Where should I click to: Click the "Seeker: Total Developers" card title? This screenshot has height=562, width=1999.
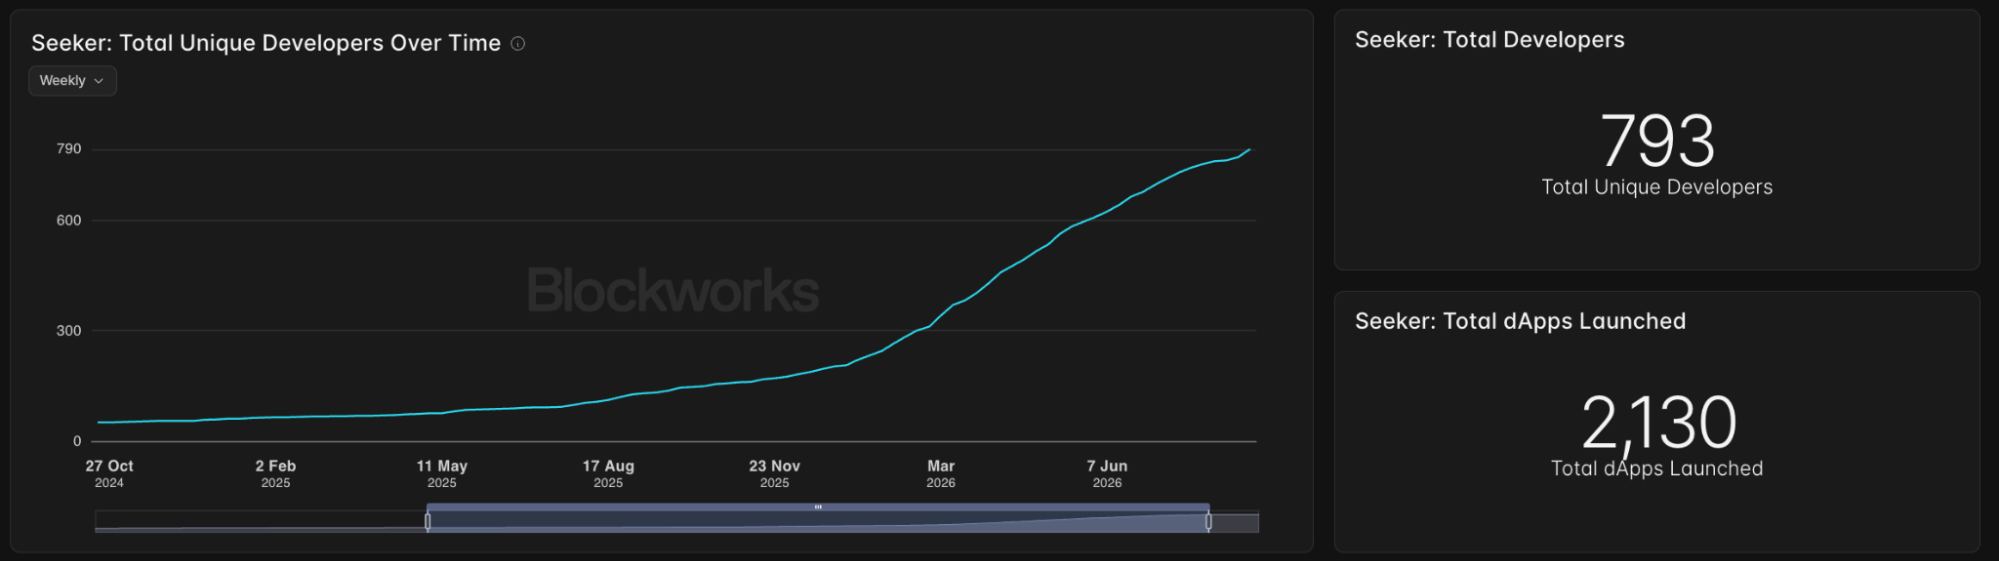1489,40
